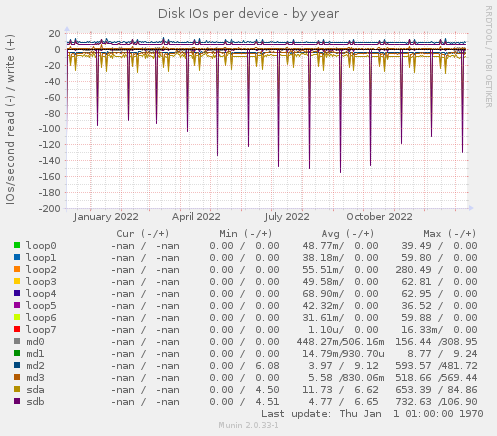
Task: Select the md0 legend label
Action: [x=35, y=342]
